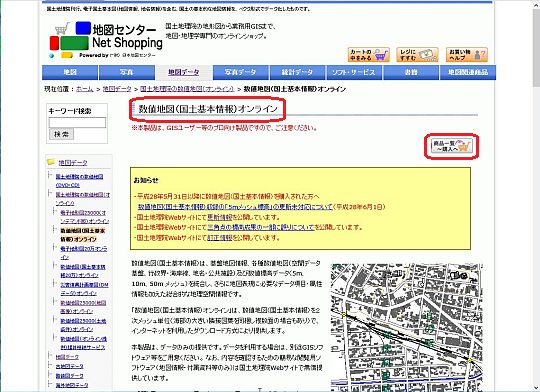This screenshot has width=540, height=392.
Task: Open the お買い物ヘルプ help button
Action: (x=467, y=54)
